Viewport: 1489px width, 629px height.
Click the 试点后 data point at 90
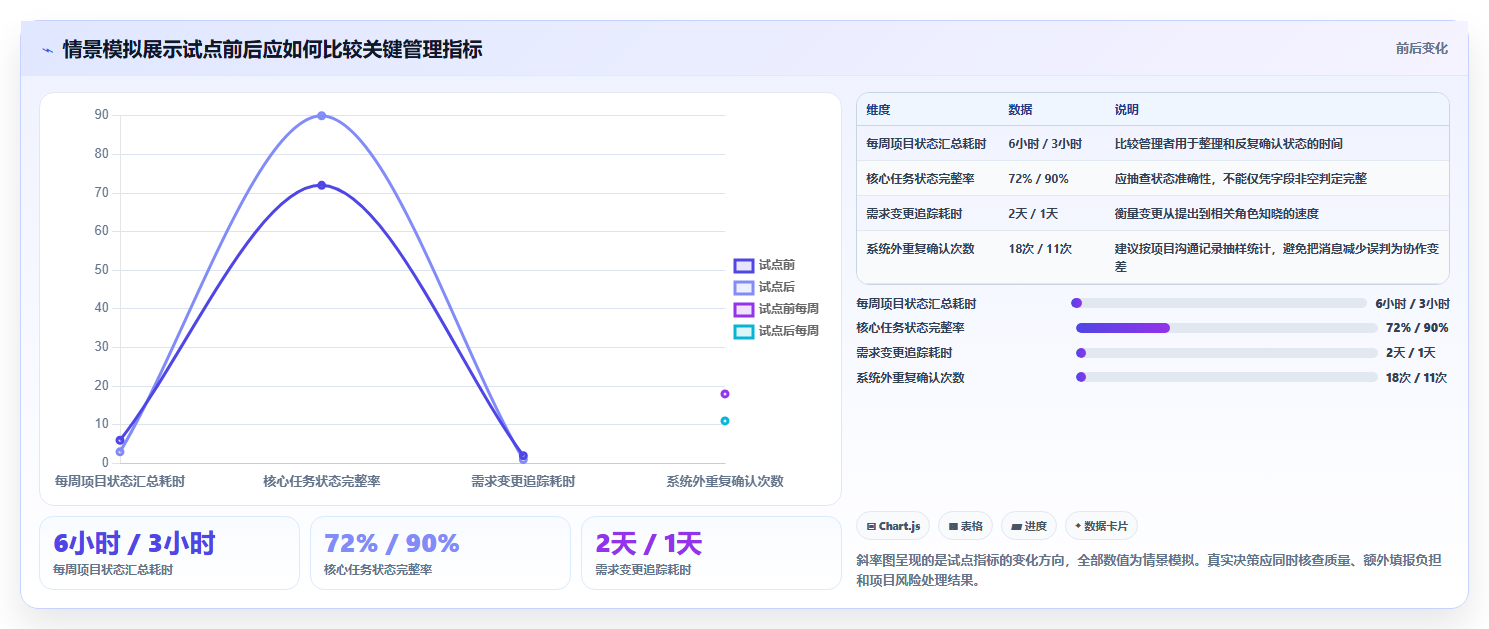tap(322, 115)
